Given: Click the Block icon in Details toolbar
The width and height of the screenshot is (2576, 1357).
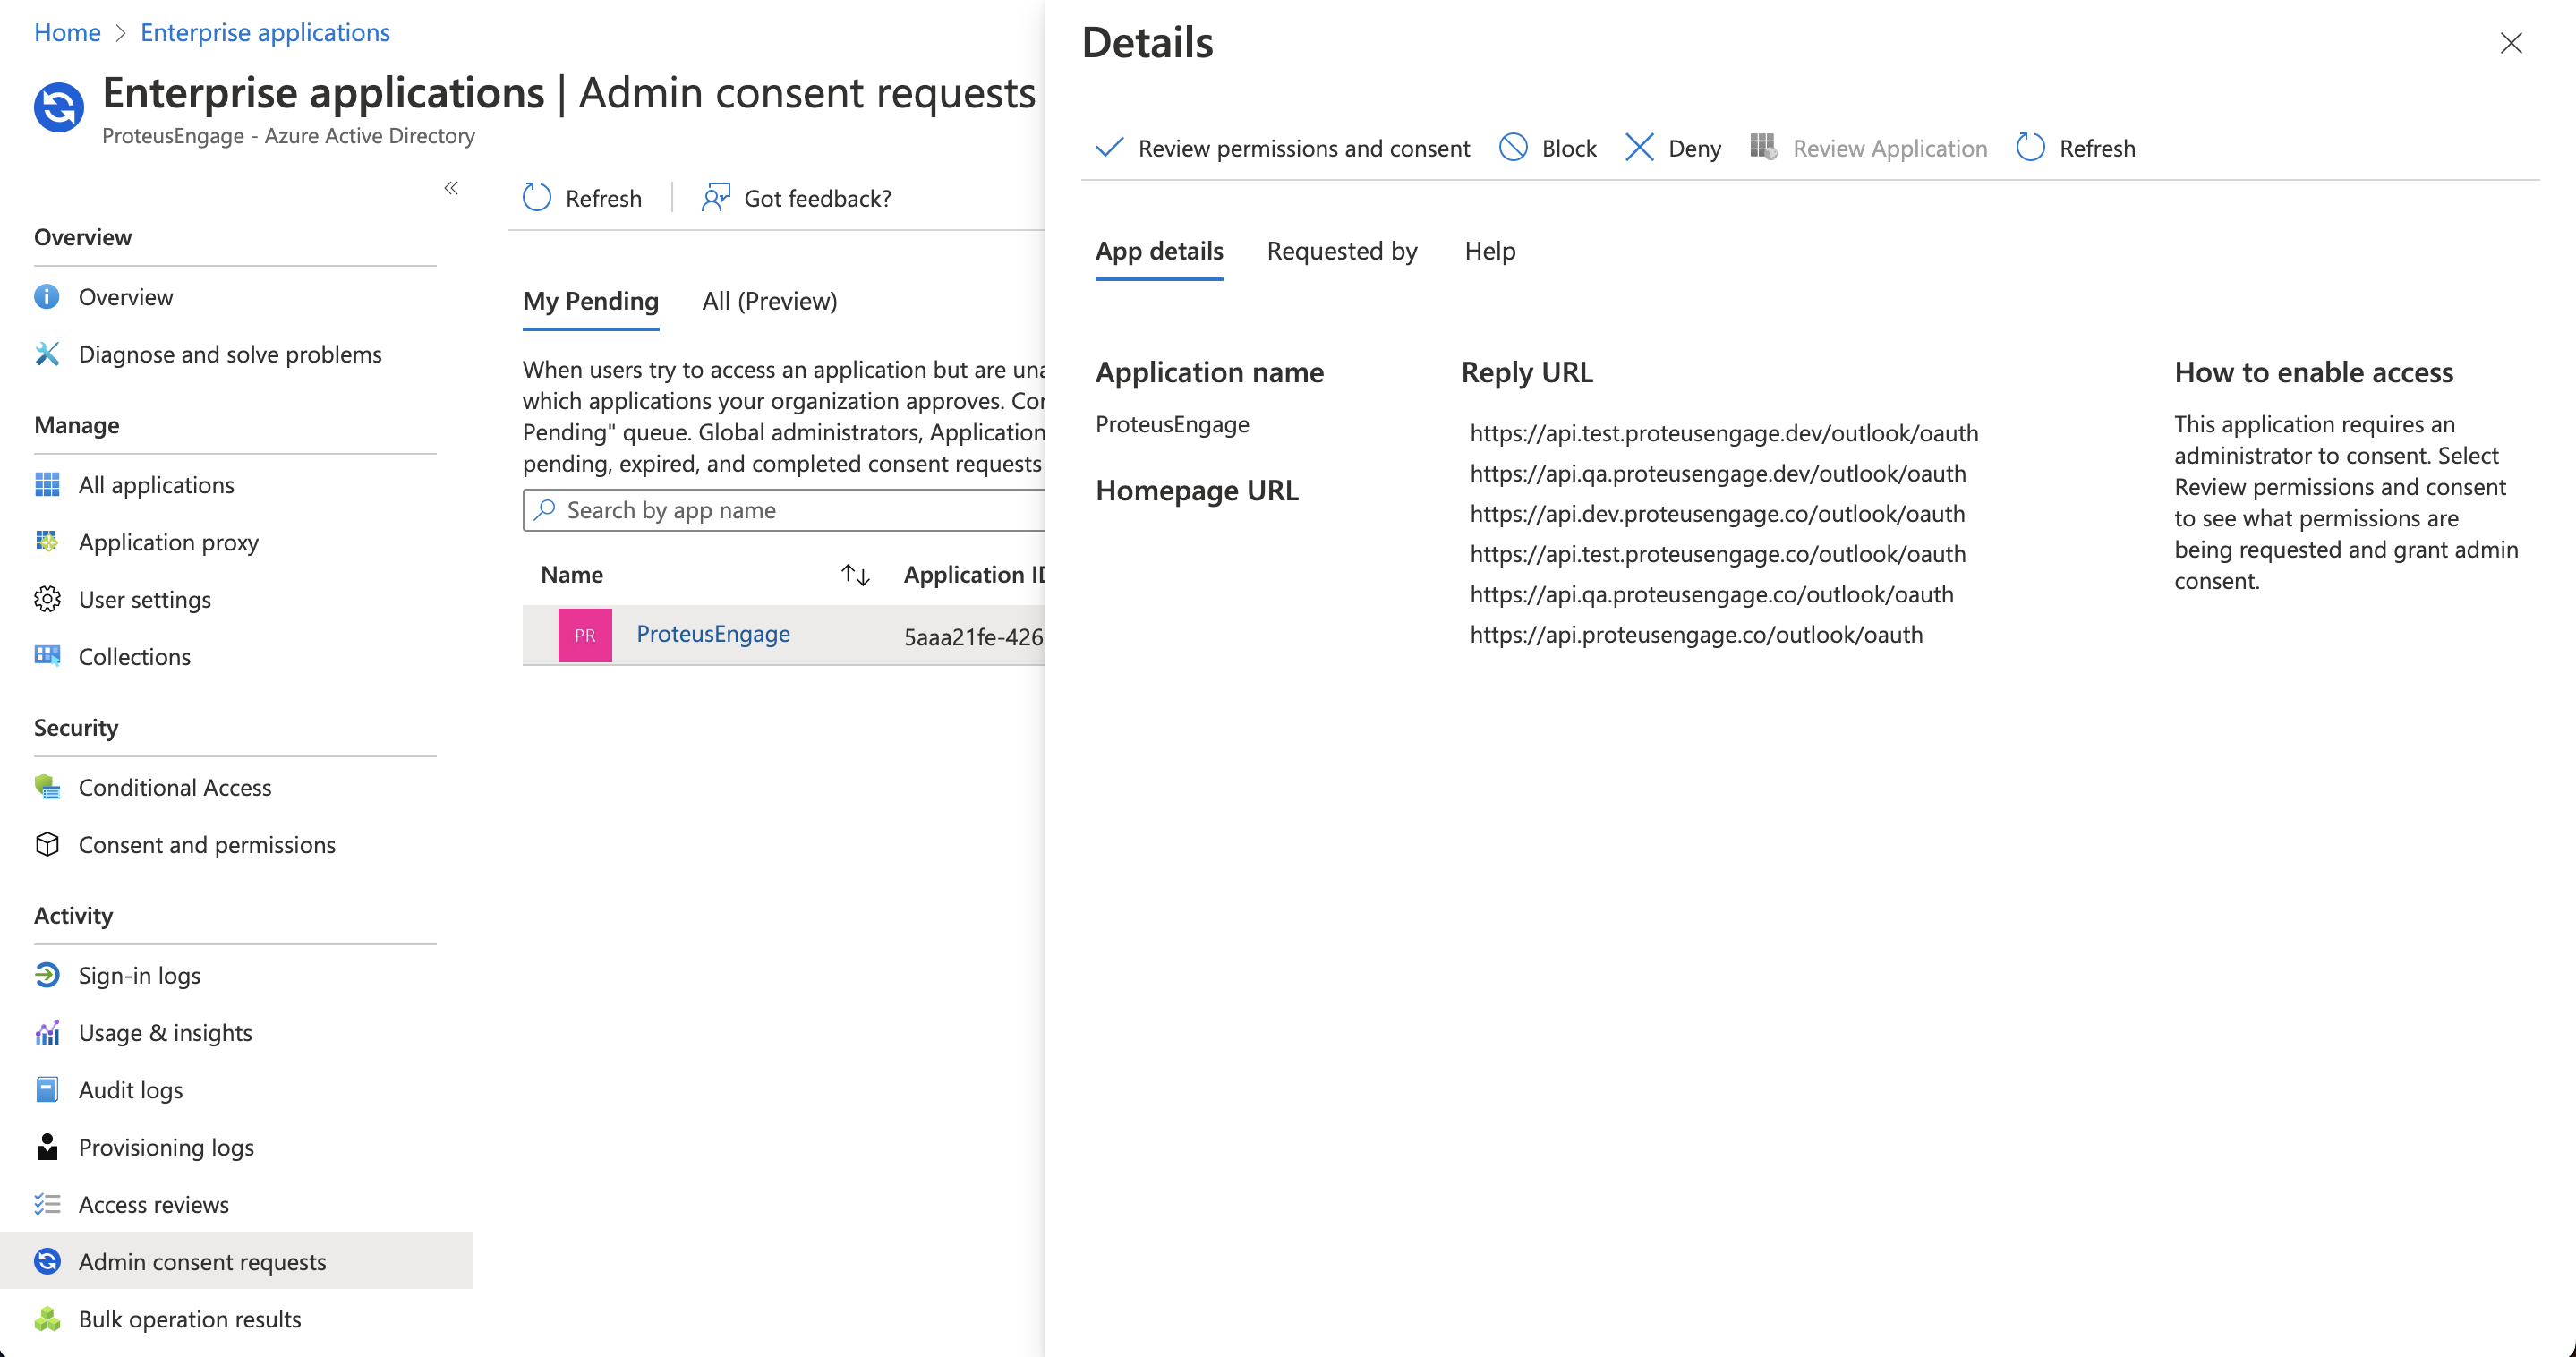Looking at the screenshot, I should (x=1513, y=148).
